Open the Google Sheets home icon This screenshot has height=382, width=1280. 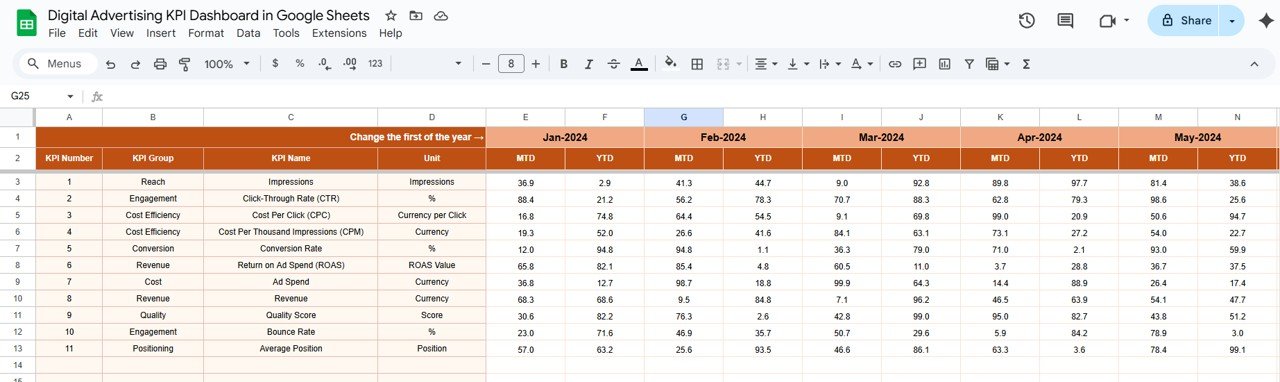(26, 23)
